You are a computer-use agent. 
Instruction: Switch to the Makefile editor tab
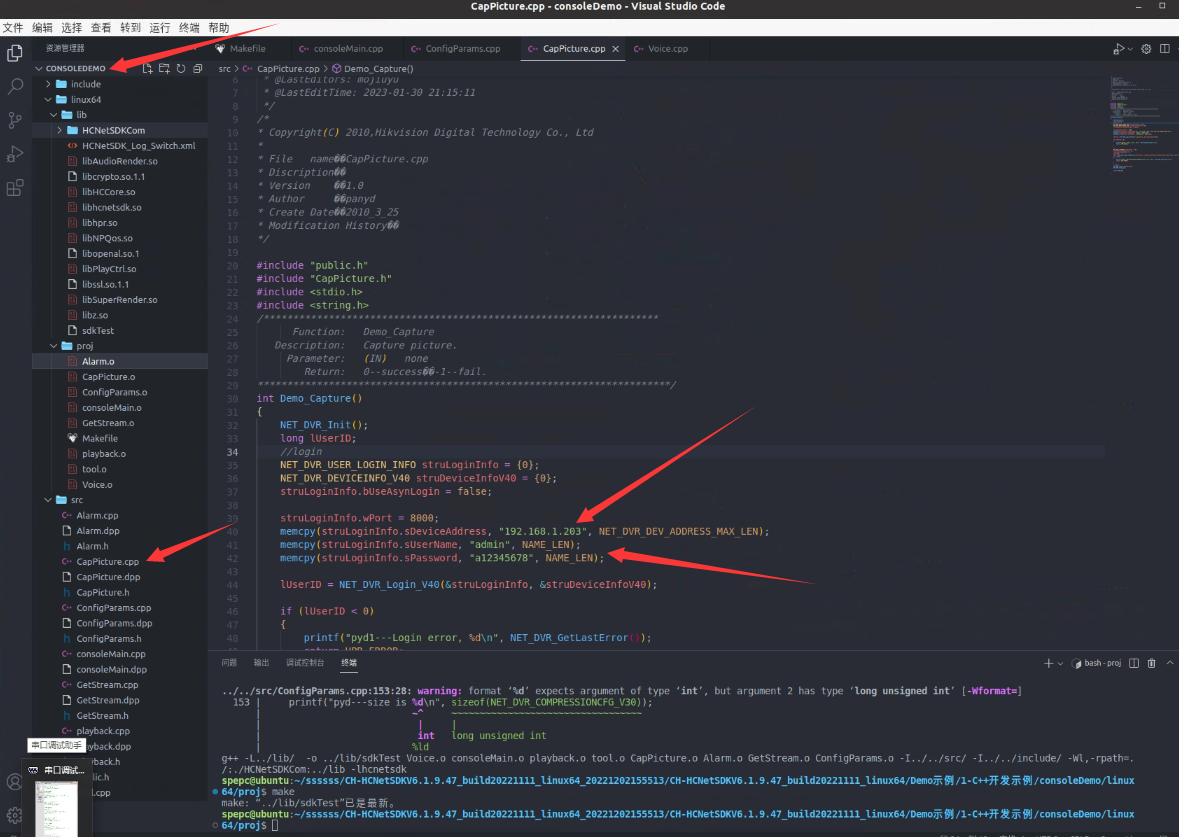tap(247, 49)
